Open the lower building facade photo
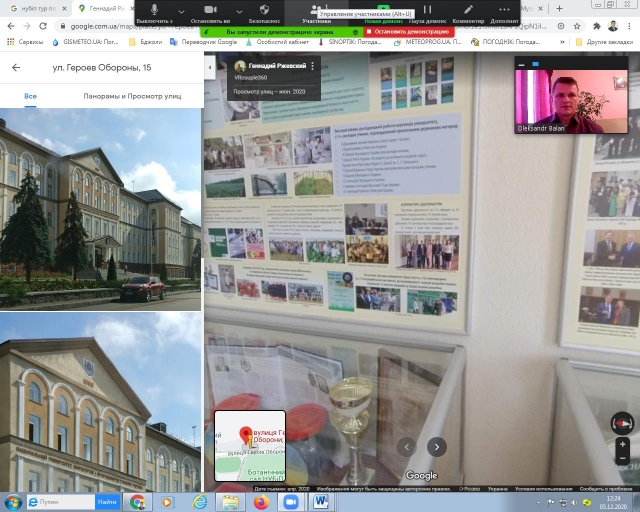 100,403
